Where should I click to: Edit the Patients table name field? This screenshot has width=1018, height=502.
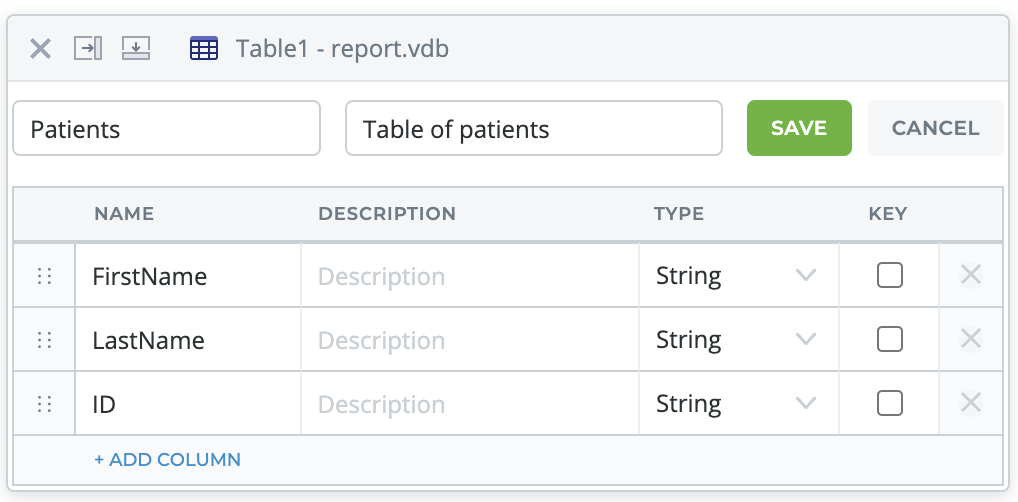(x=166, y=128)
